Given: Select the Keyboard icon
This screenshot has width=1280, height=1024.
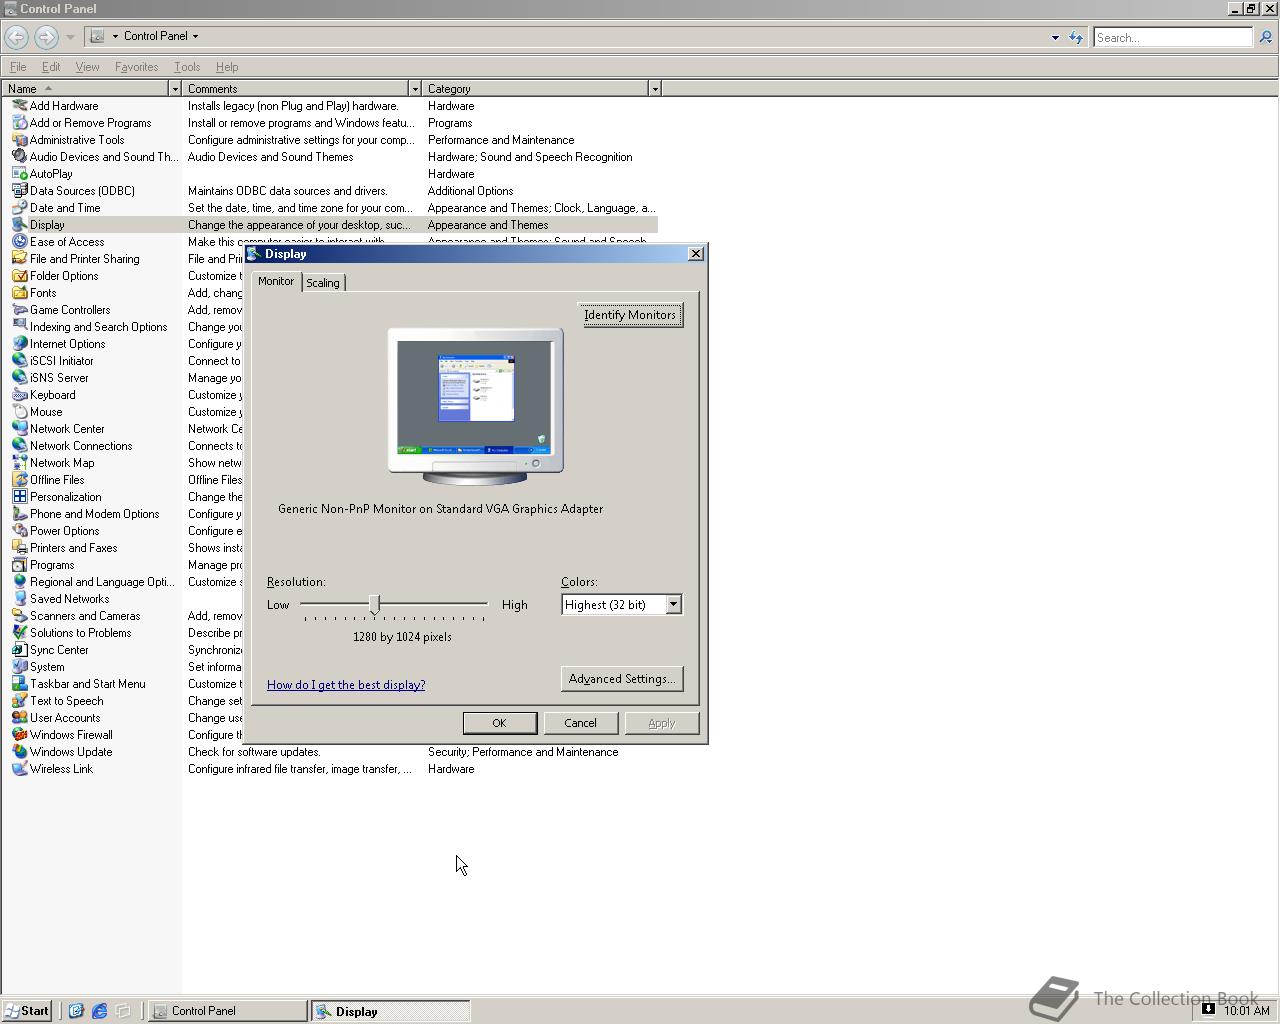Looking at the screenshot, I should point(19,395).
